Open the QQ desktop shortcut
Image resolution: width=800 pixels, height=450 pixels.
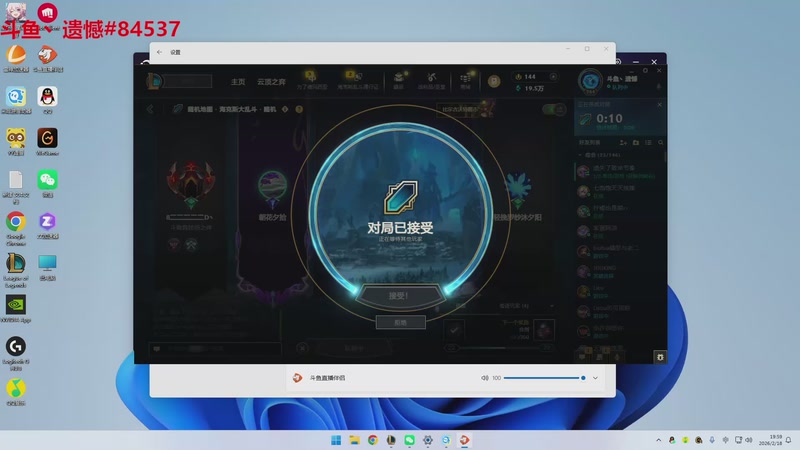pyautogui.click(x=47, y=99)
